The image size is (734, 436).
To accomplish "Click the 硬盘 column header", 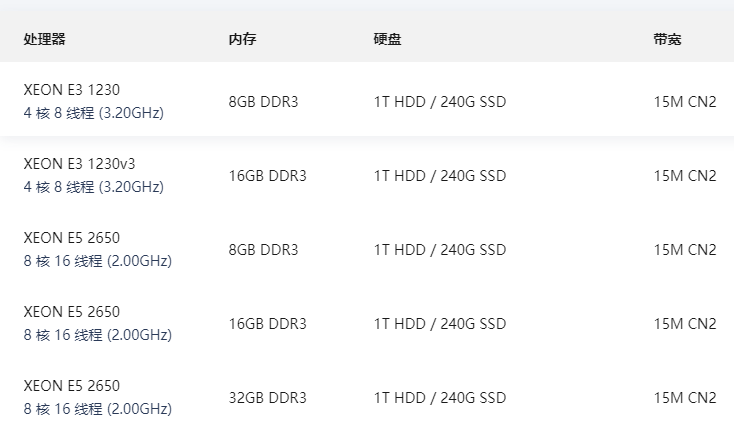I will coord(387,39).
